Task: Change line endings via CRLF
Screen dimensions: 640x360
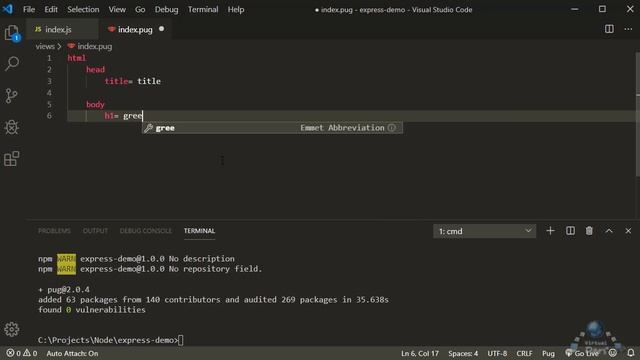Action: [524, 353]
